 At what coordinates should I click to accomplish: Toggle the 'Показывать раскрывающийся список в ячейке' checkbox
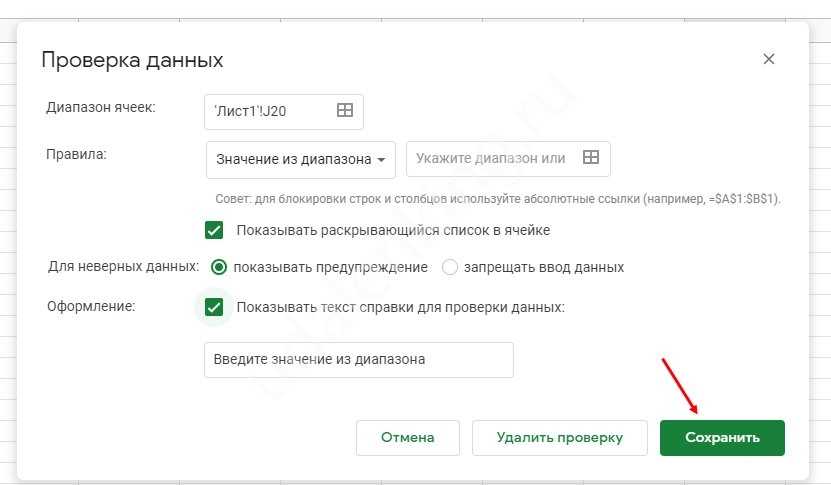tap(214, 230)
